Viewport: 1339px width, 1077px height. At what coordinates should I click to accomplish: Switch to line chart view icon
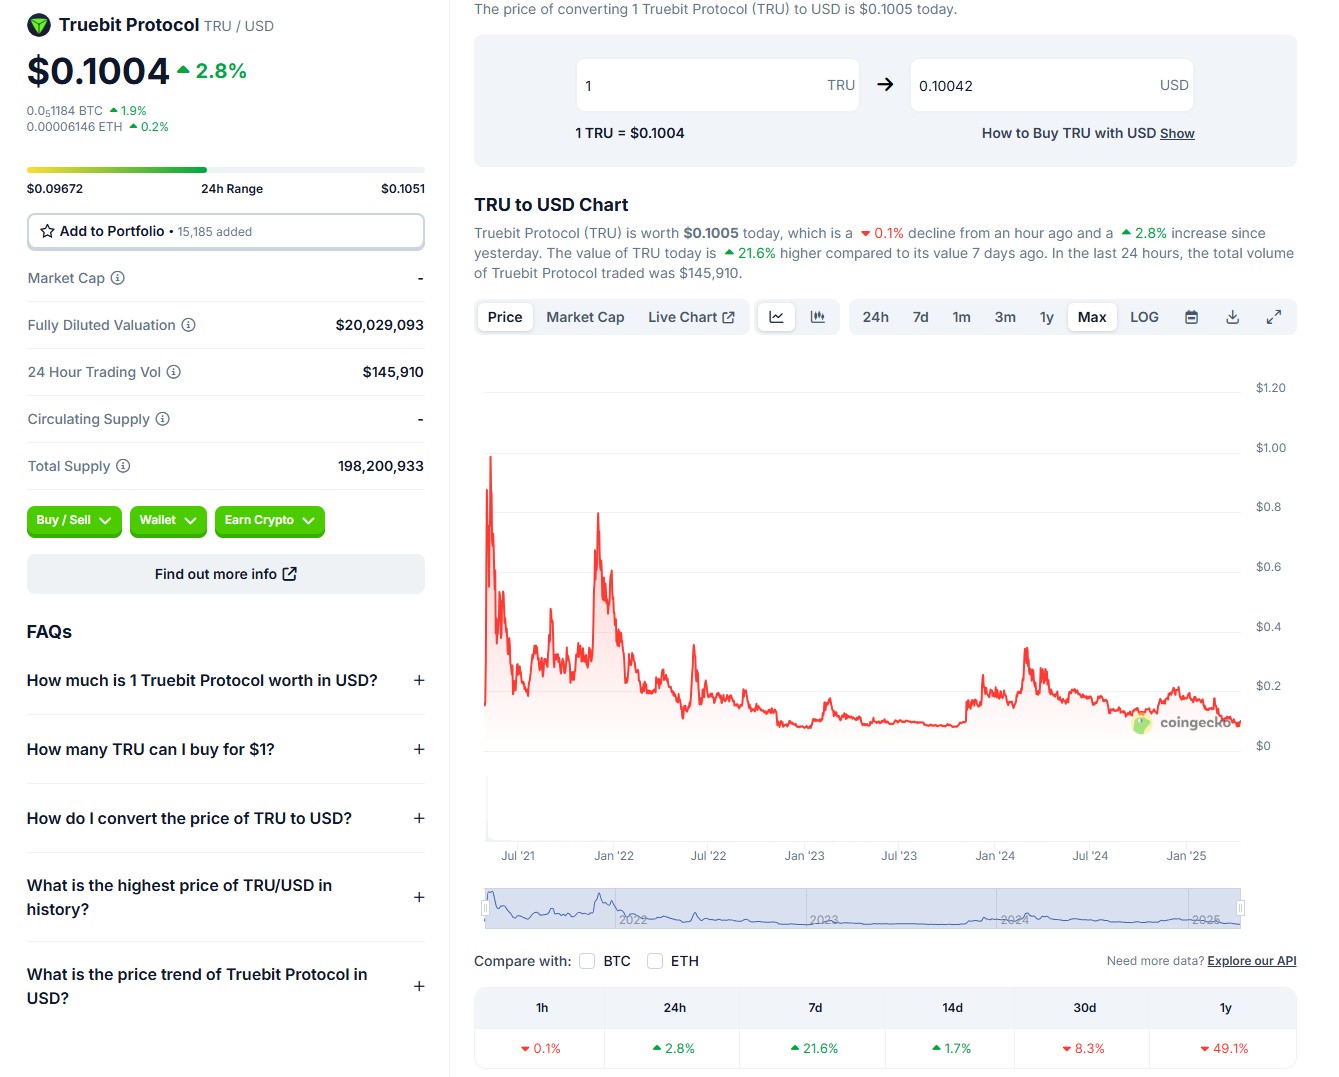pyautogui.click(x=776, y=317)
